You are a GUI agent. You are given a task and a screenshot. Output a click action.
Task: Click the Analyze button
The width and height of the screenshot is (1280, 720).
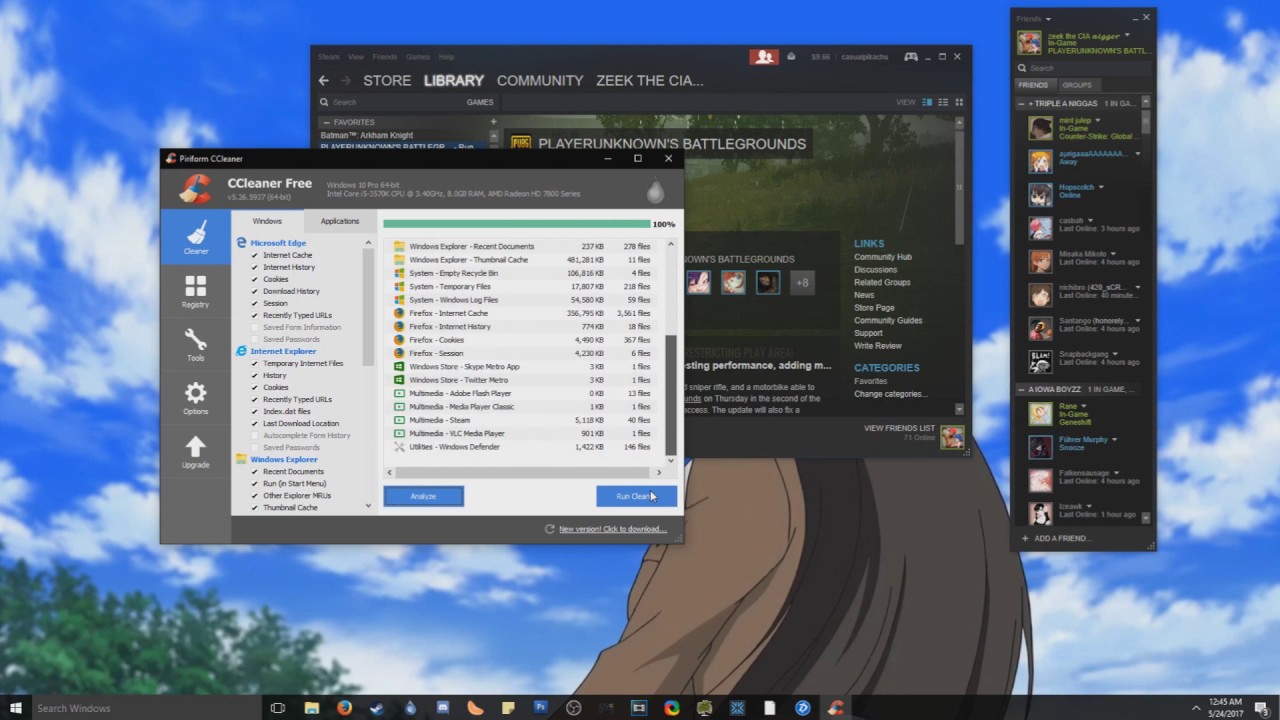tap(423, 496)
